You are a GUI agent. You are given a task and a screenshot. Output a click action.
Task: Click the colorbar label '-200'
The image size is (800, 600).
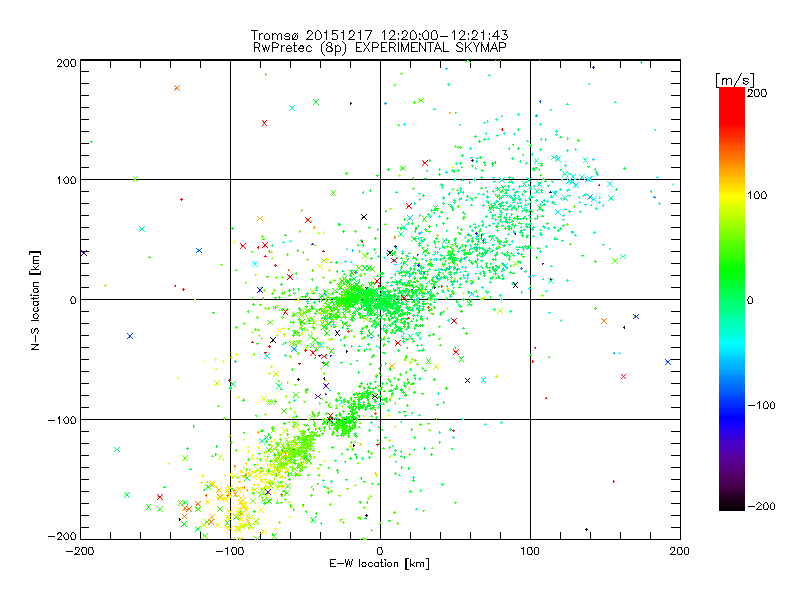coord(761,506)
